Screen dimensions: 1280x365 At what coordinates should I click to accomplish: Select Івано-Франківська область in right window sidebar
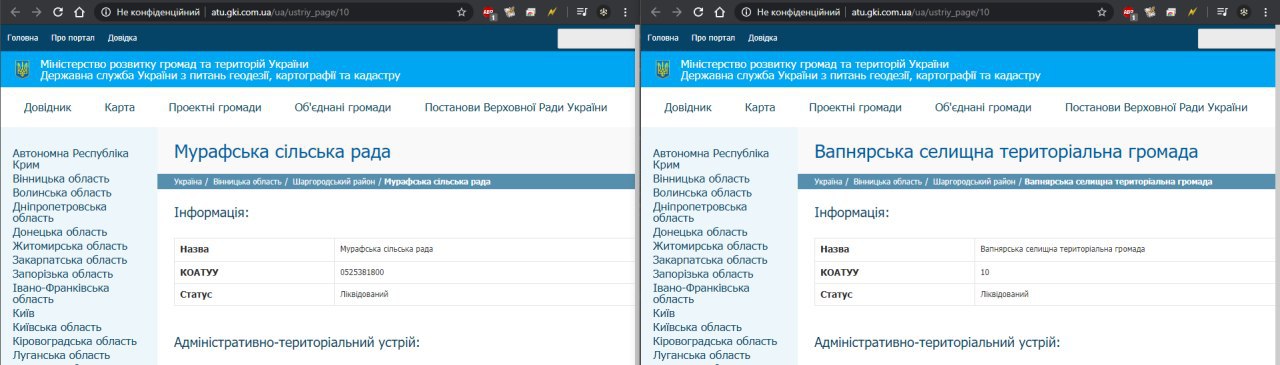[x=701, y=294]
